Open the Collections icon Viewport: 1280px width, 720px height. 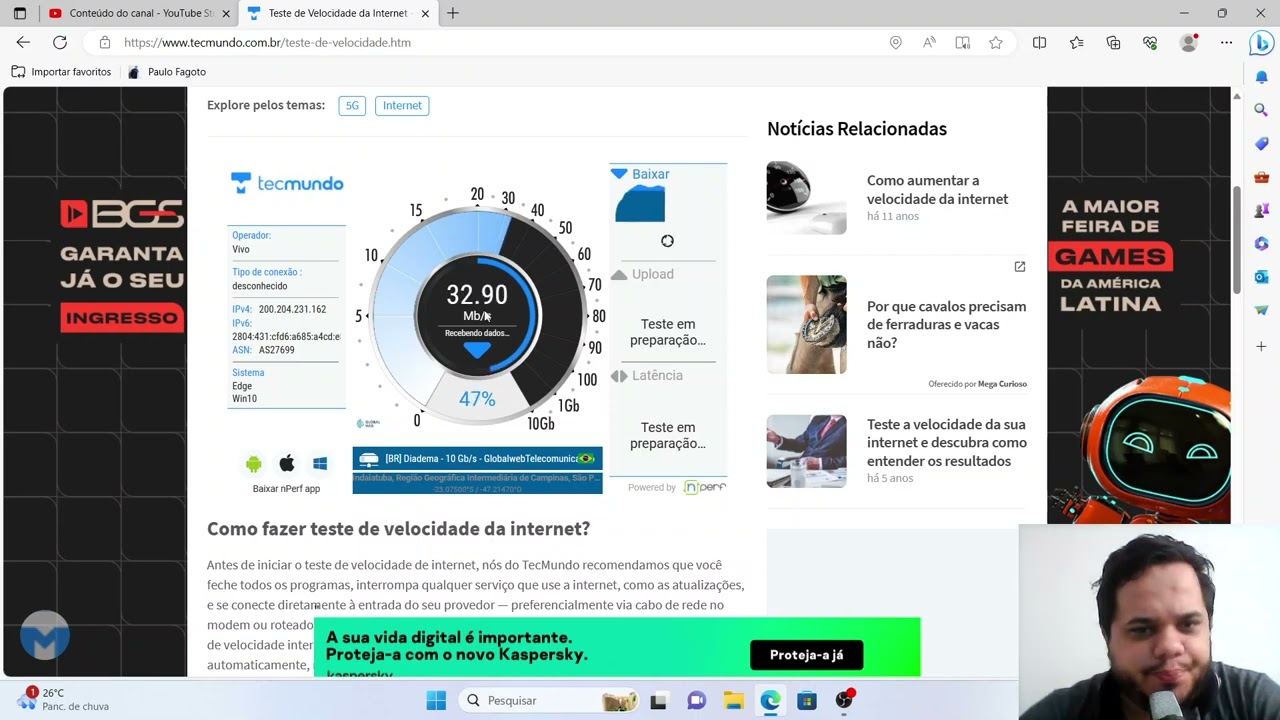(1113, 42)
